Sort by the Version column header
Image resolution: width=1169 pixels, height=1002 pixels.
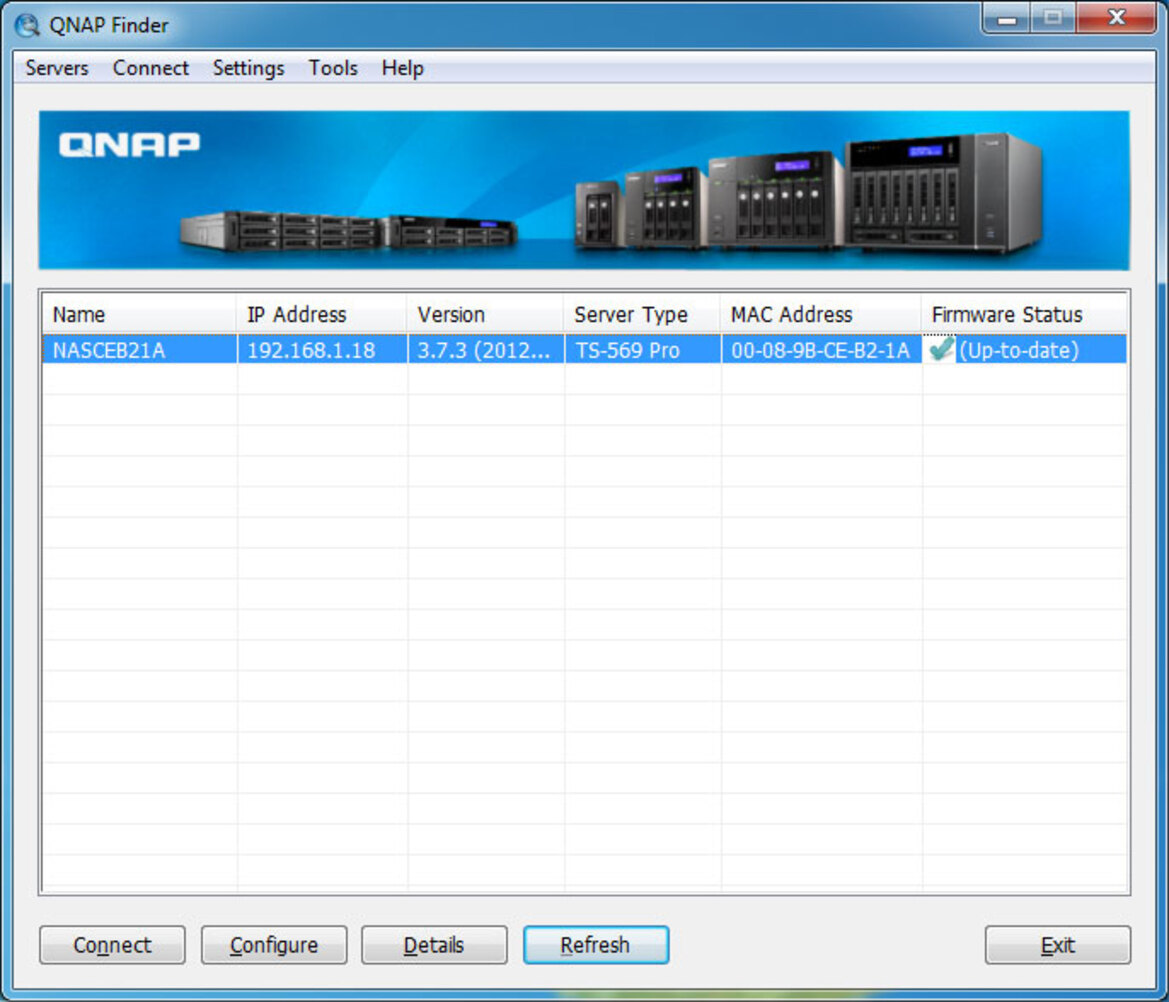pos(485,314)
